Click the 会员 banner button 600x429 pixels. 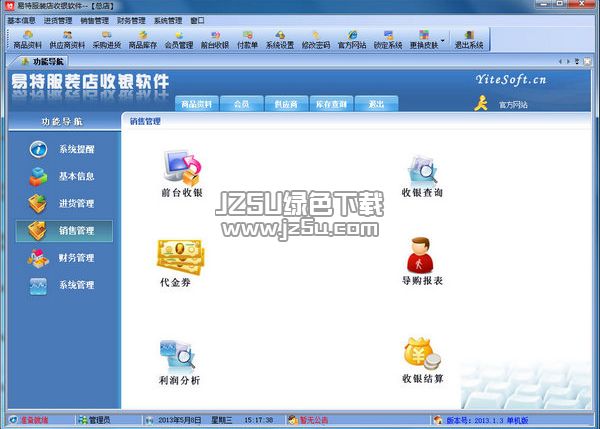(241, 104)
